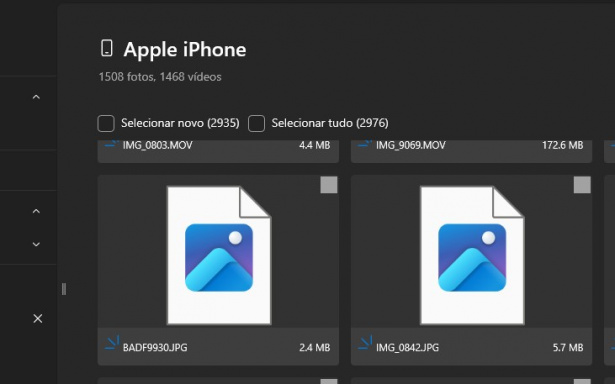Viewport: 615px width, 384px height.
Task: Select the IMG_9069.MOV file name
Action: [x=411, y=146]
